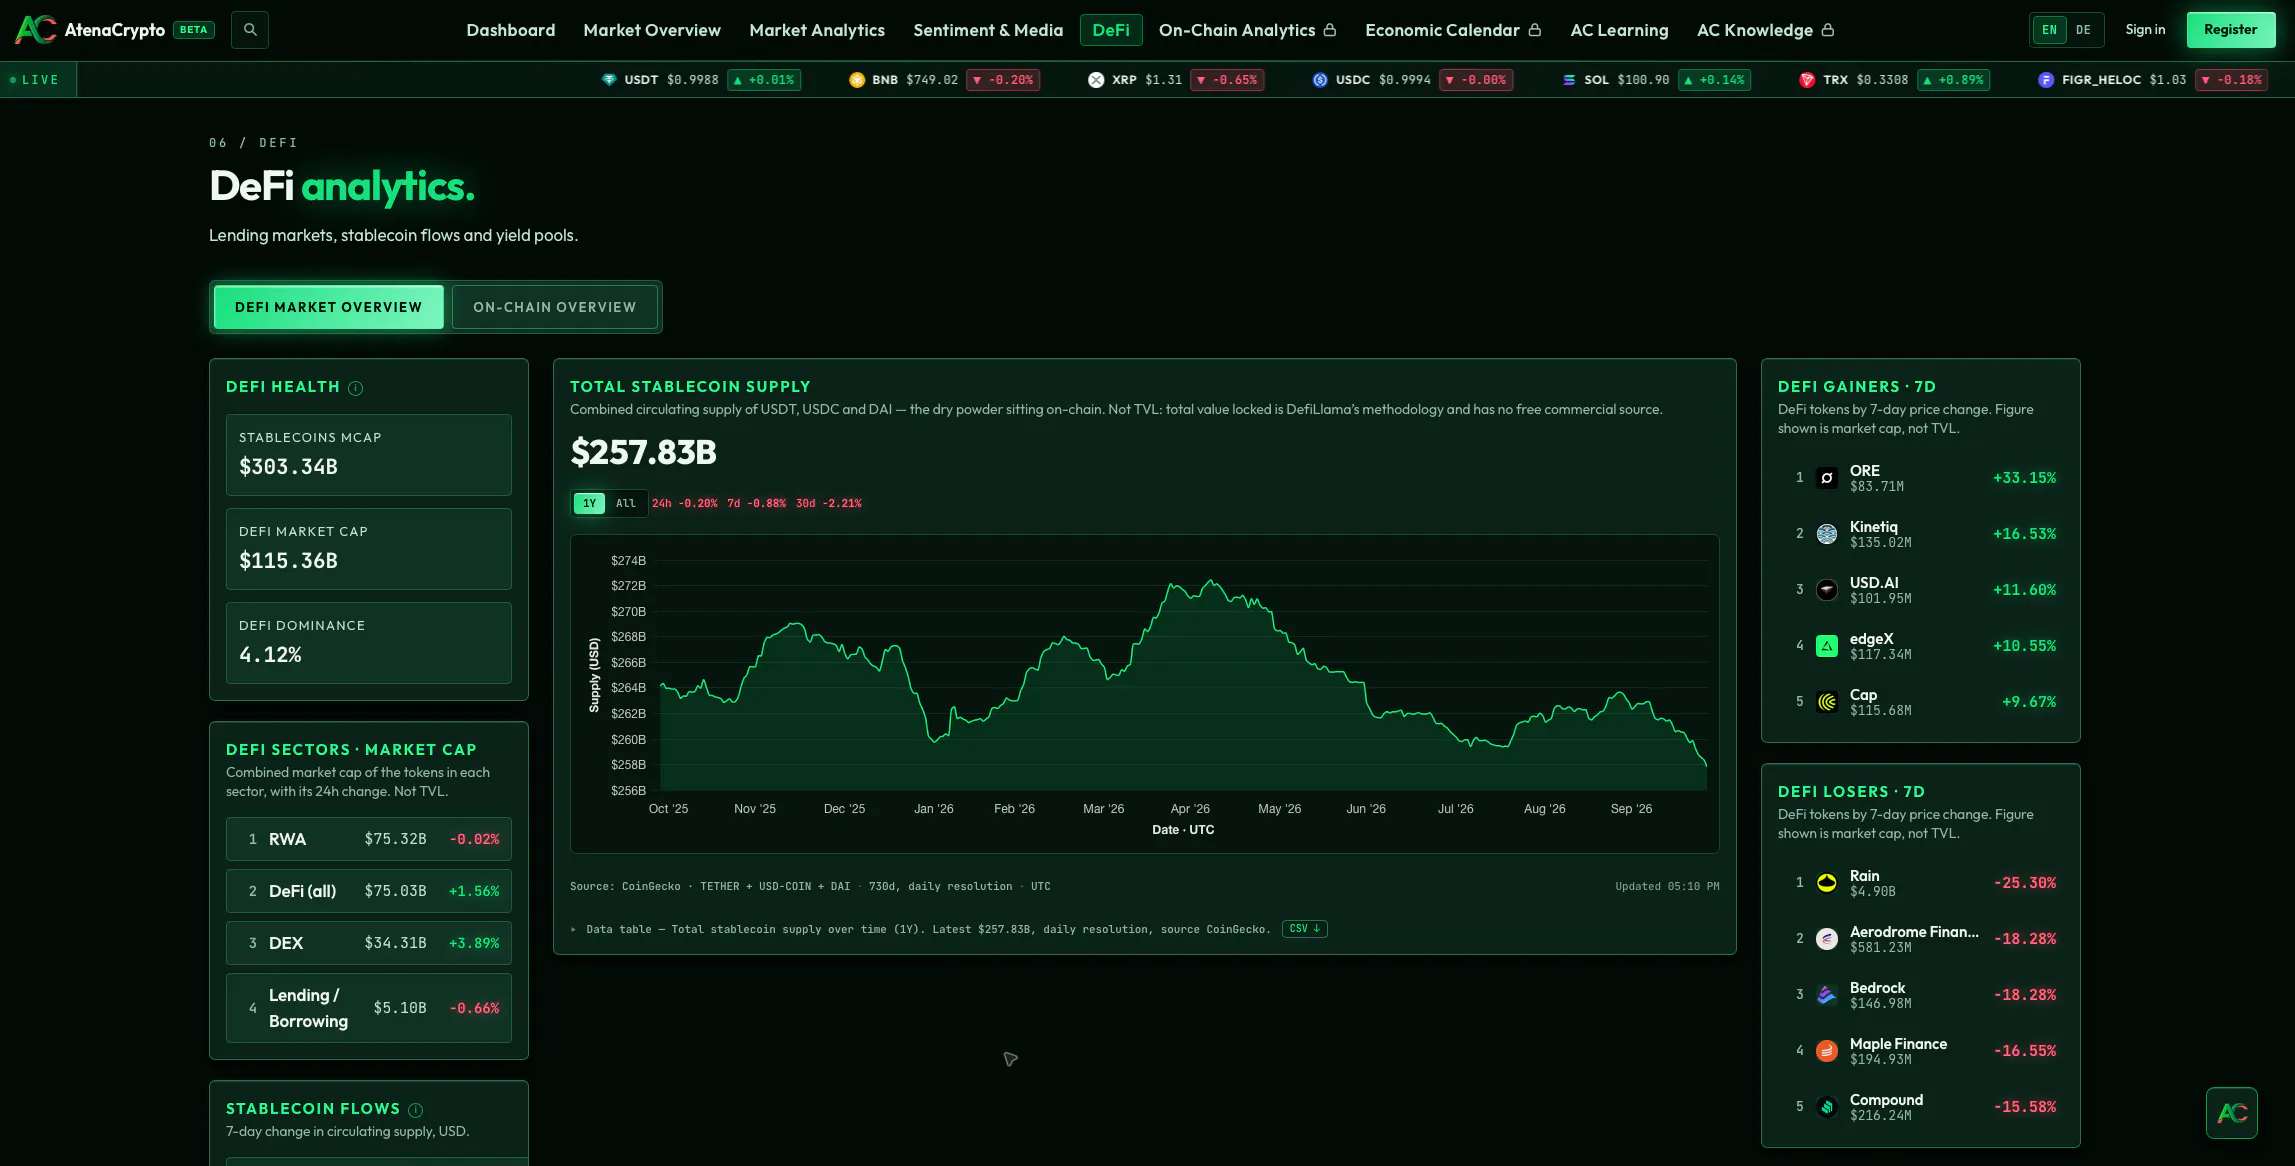Image resolution: width=2295 pixels, height=1166 pixels.
Task: Click the Cap token icon
Action: (1827, 702)
